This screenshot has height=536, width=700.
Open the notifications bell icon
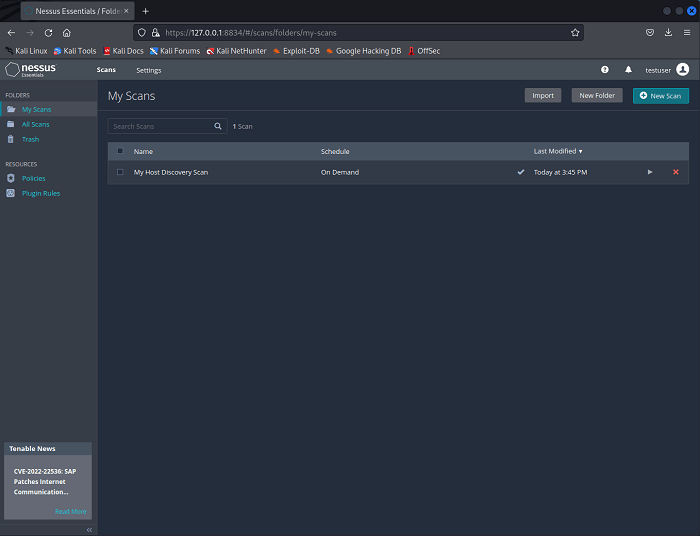[x=628, y=70]
